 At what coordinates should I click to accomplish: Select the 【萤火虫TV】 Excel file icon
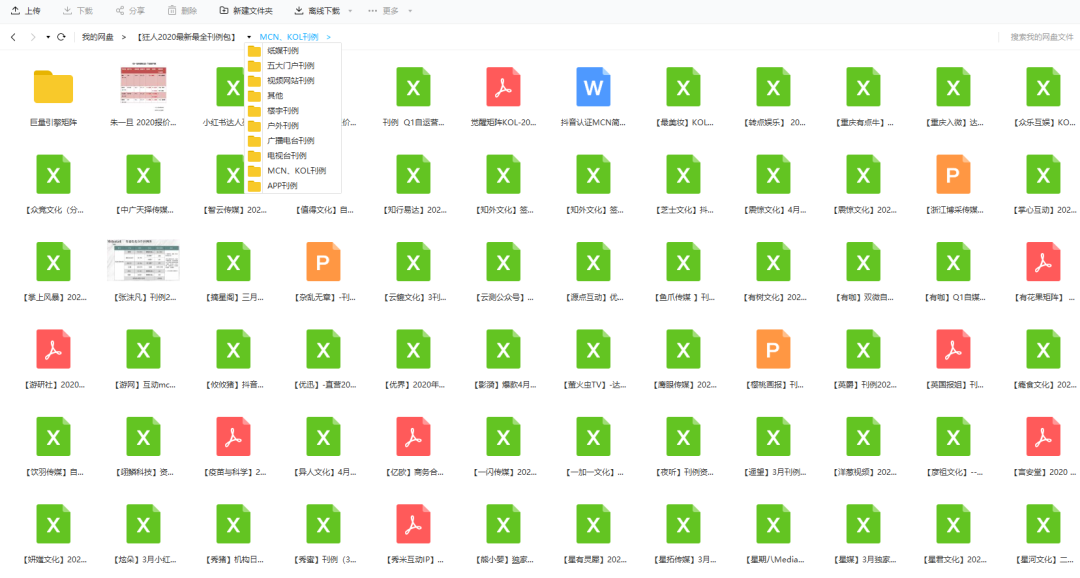pos(593,349)
